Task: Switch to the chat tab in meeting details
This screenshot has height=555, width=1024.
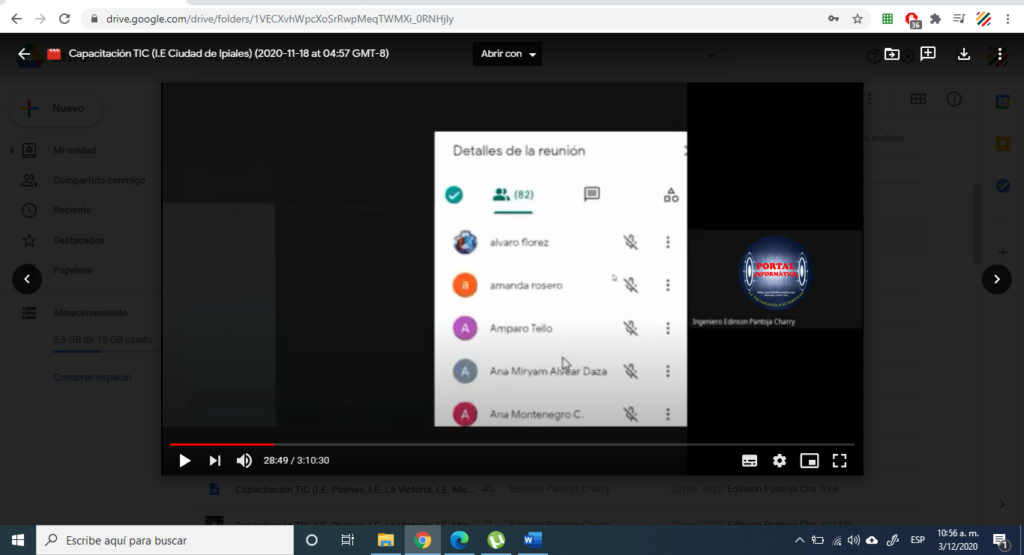Action: click(592, 195)
